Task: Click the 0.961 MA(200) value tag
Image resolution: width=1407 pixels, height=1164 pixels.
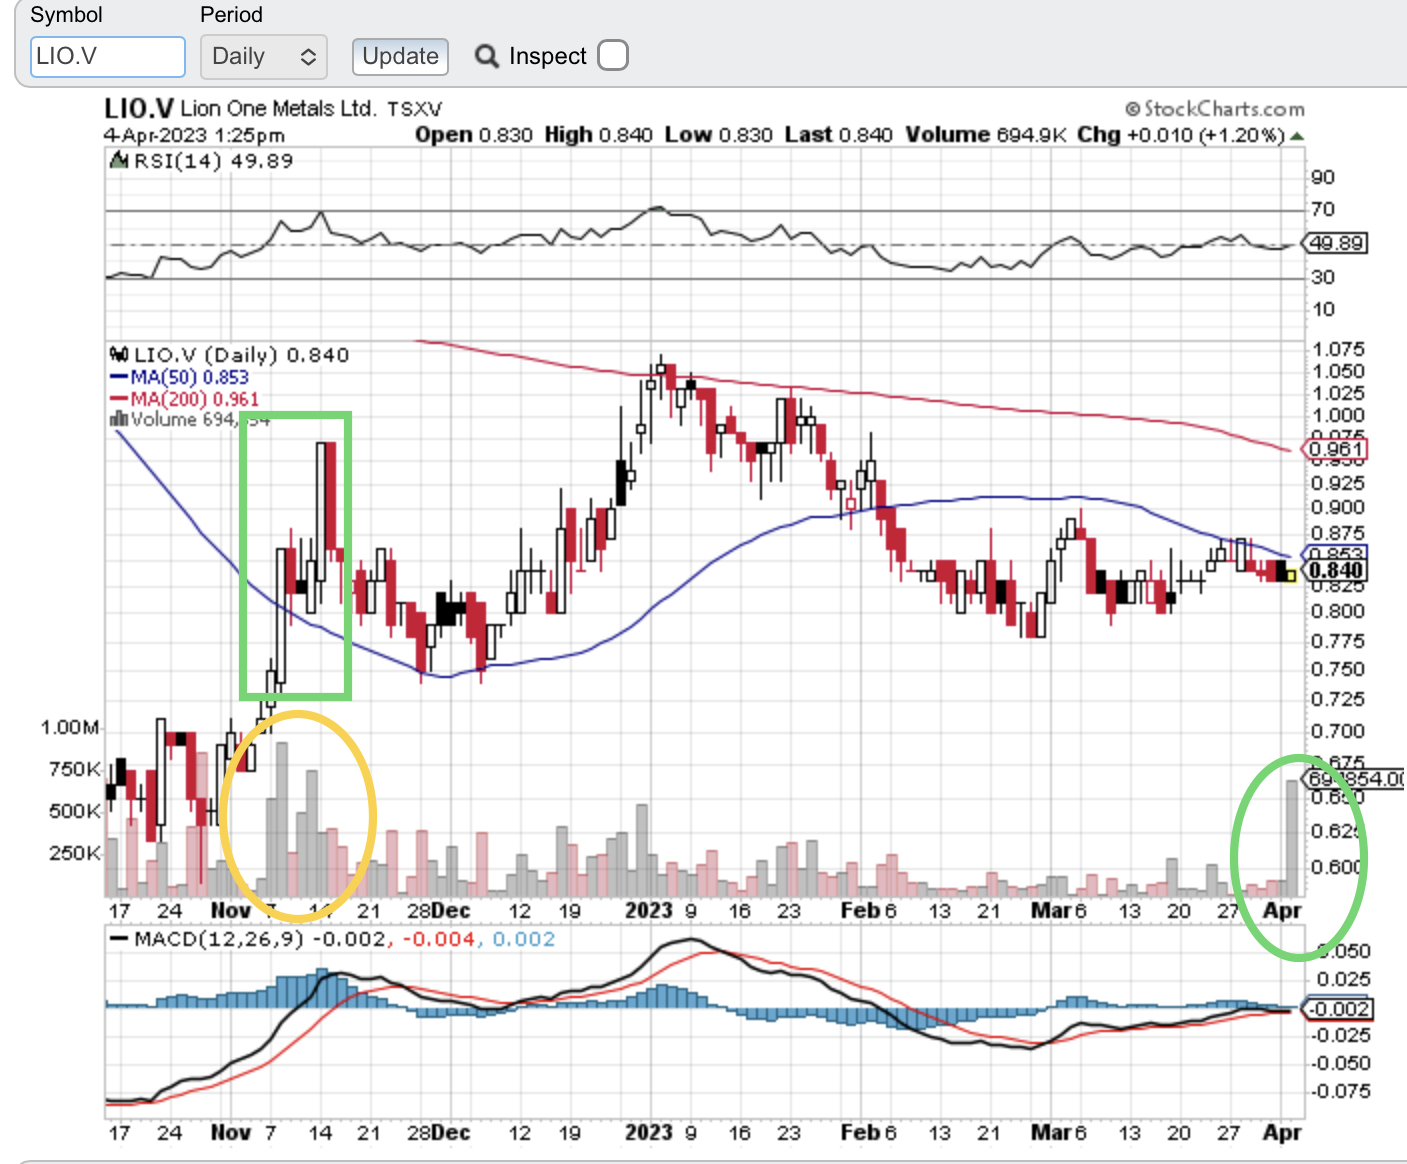Action: (1336, 449)
